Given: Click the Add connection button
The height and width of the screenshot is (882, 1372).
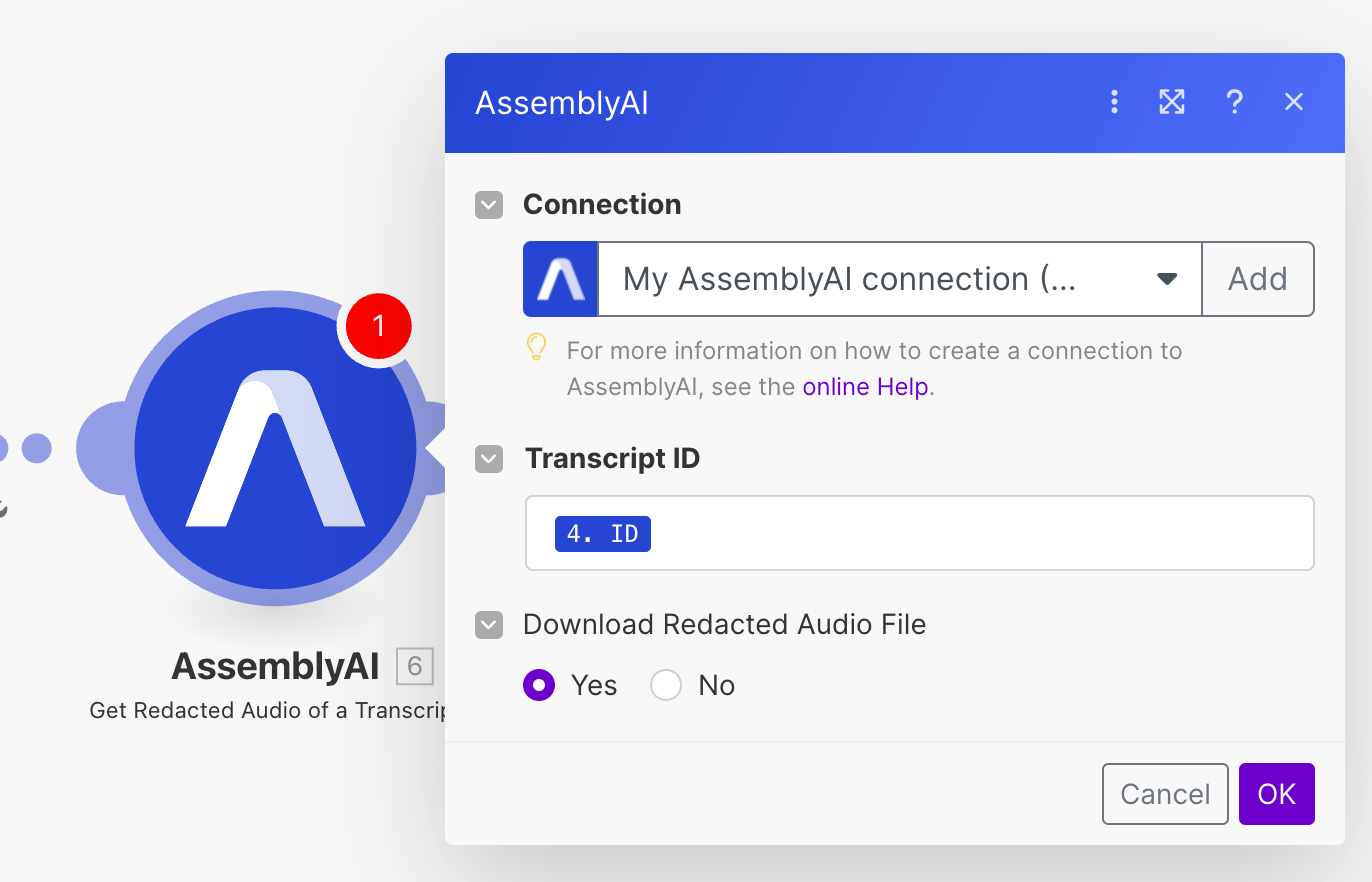Looking at the screenshot, I should (1258, 279).
